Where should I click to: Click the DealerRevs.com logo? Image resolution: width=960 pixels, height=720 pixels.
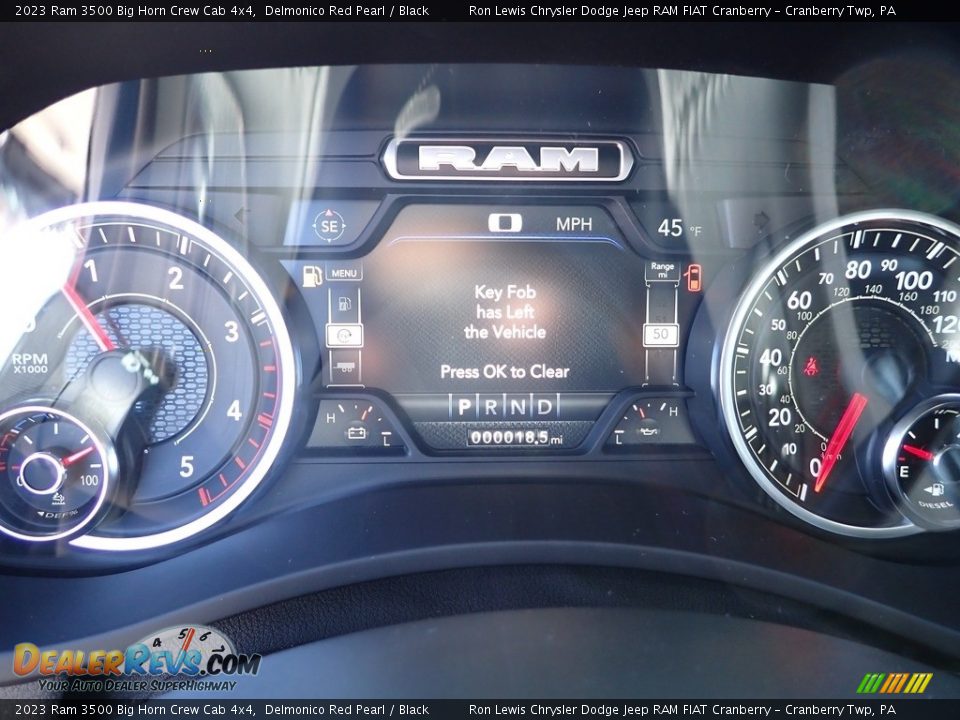point(137,661)
